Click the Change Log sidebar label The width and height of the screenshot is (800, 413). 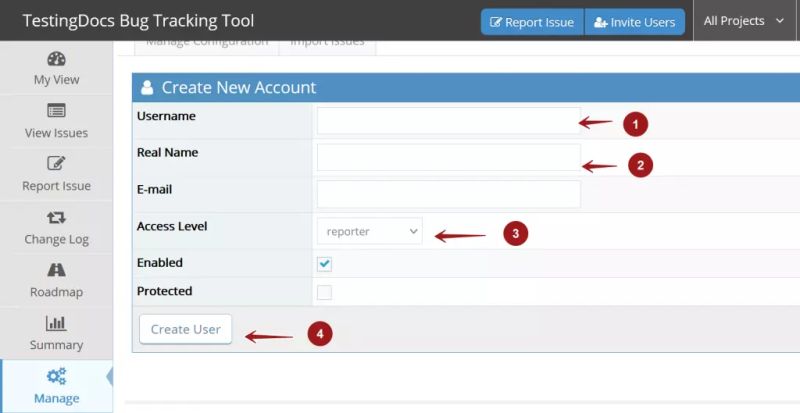point(56,239)
